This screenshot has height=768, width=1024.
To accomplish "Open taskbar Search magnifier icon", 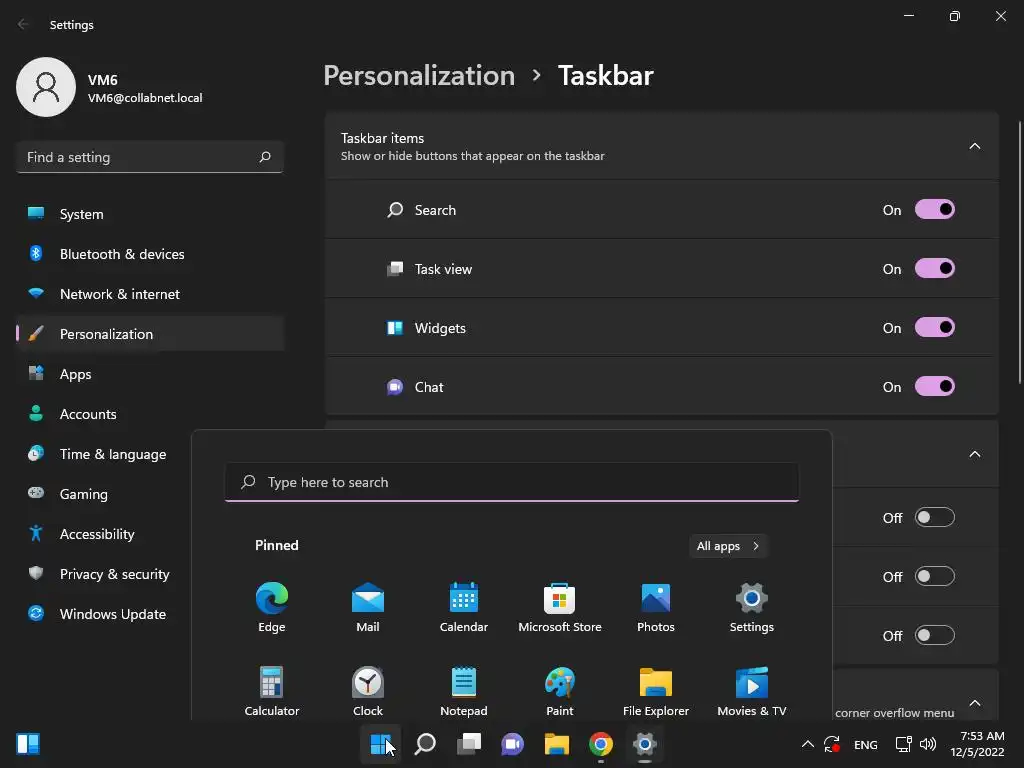I will [x=425, y=744].
